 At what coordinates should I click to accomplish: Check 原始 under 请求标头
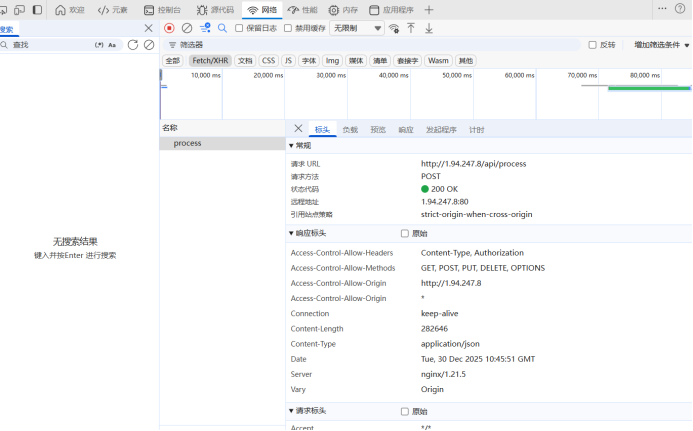tap(404, 412)
